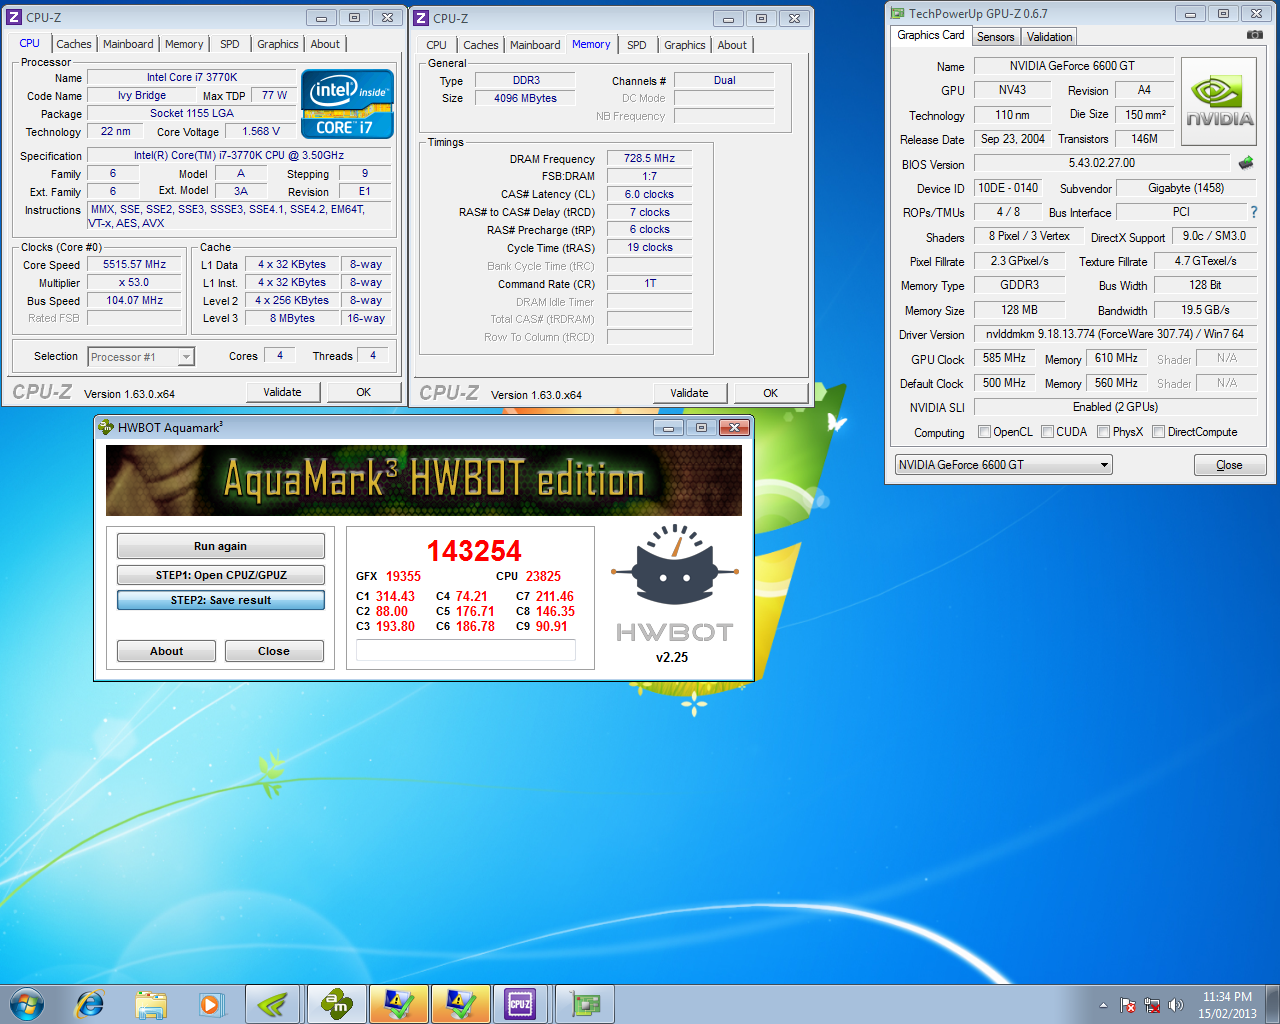Click Validate in left CPU-Z window

(283, 392)
